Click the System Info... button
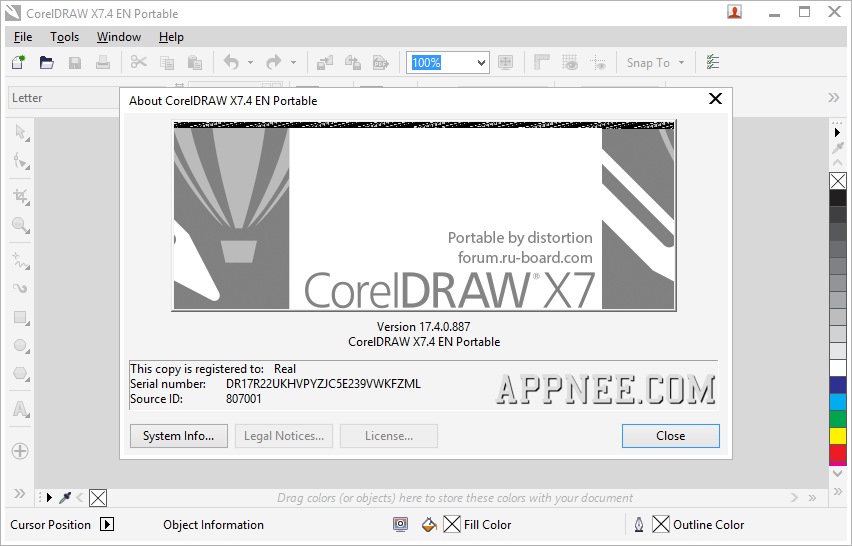The width and height of the screenshot is (852, 546). pyautogui.click(x=179, y=436)
